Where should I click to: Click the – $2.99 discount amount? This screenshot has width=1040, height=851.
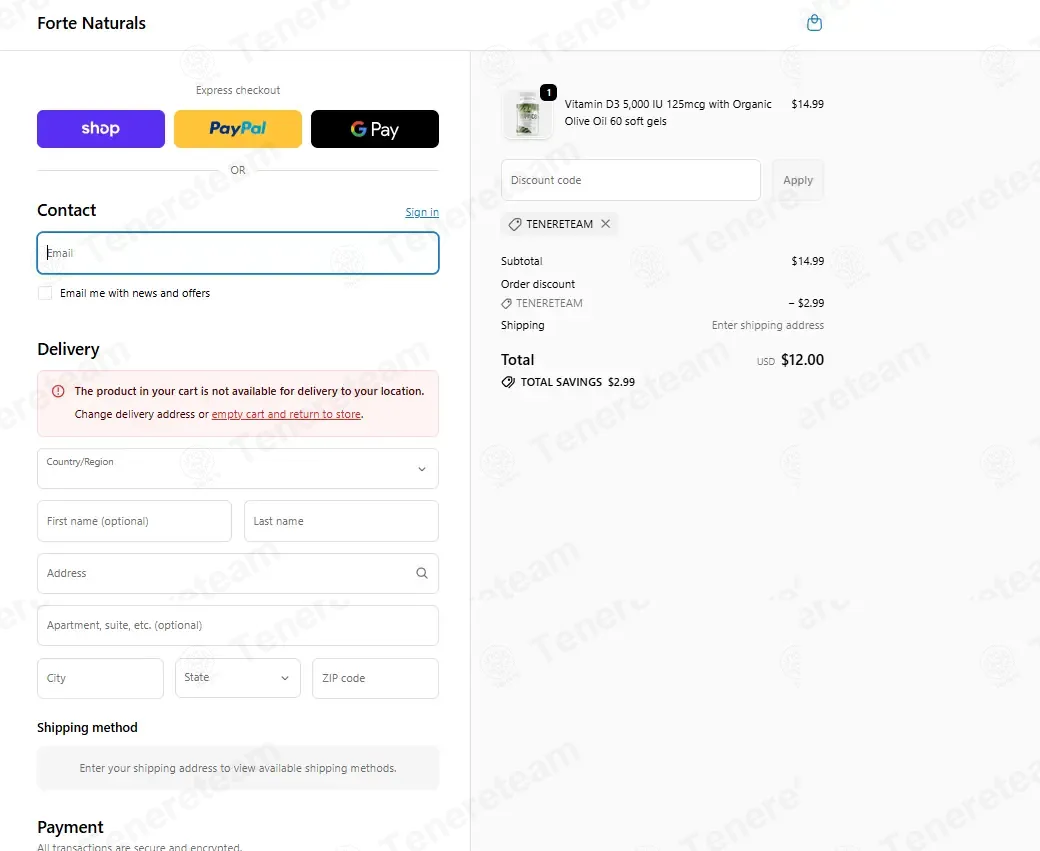(807, 303)
